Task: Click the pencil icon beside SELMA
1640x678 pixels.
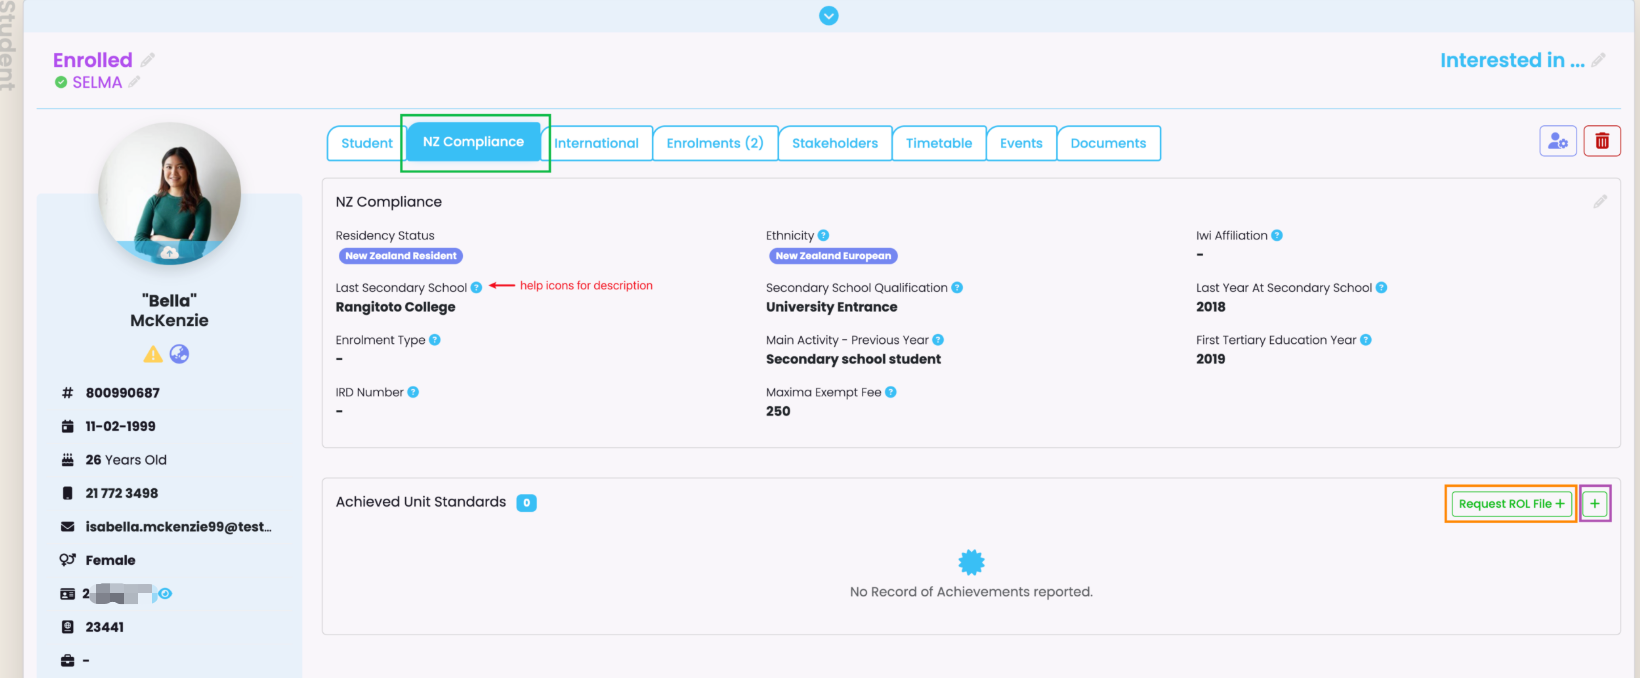Action: tap(134, 82)
